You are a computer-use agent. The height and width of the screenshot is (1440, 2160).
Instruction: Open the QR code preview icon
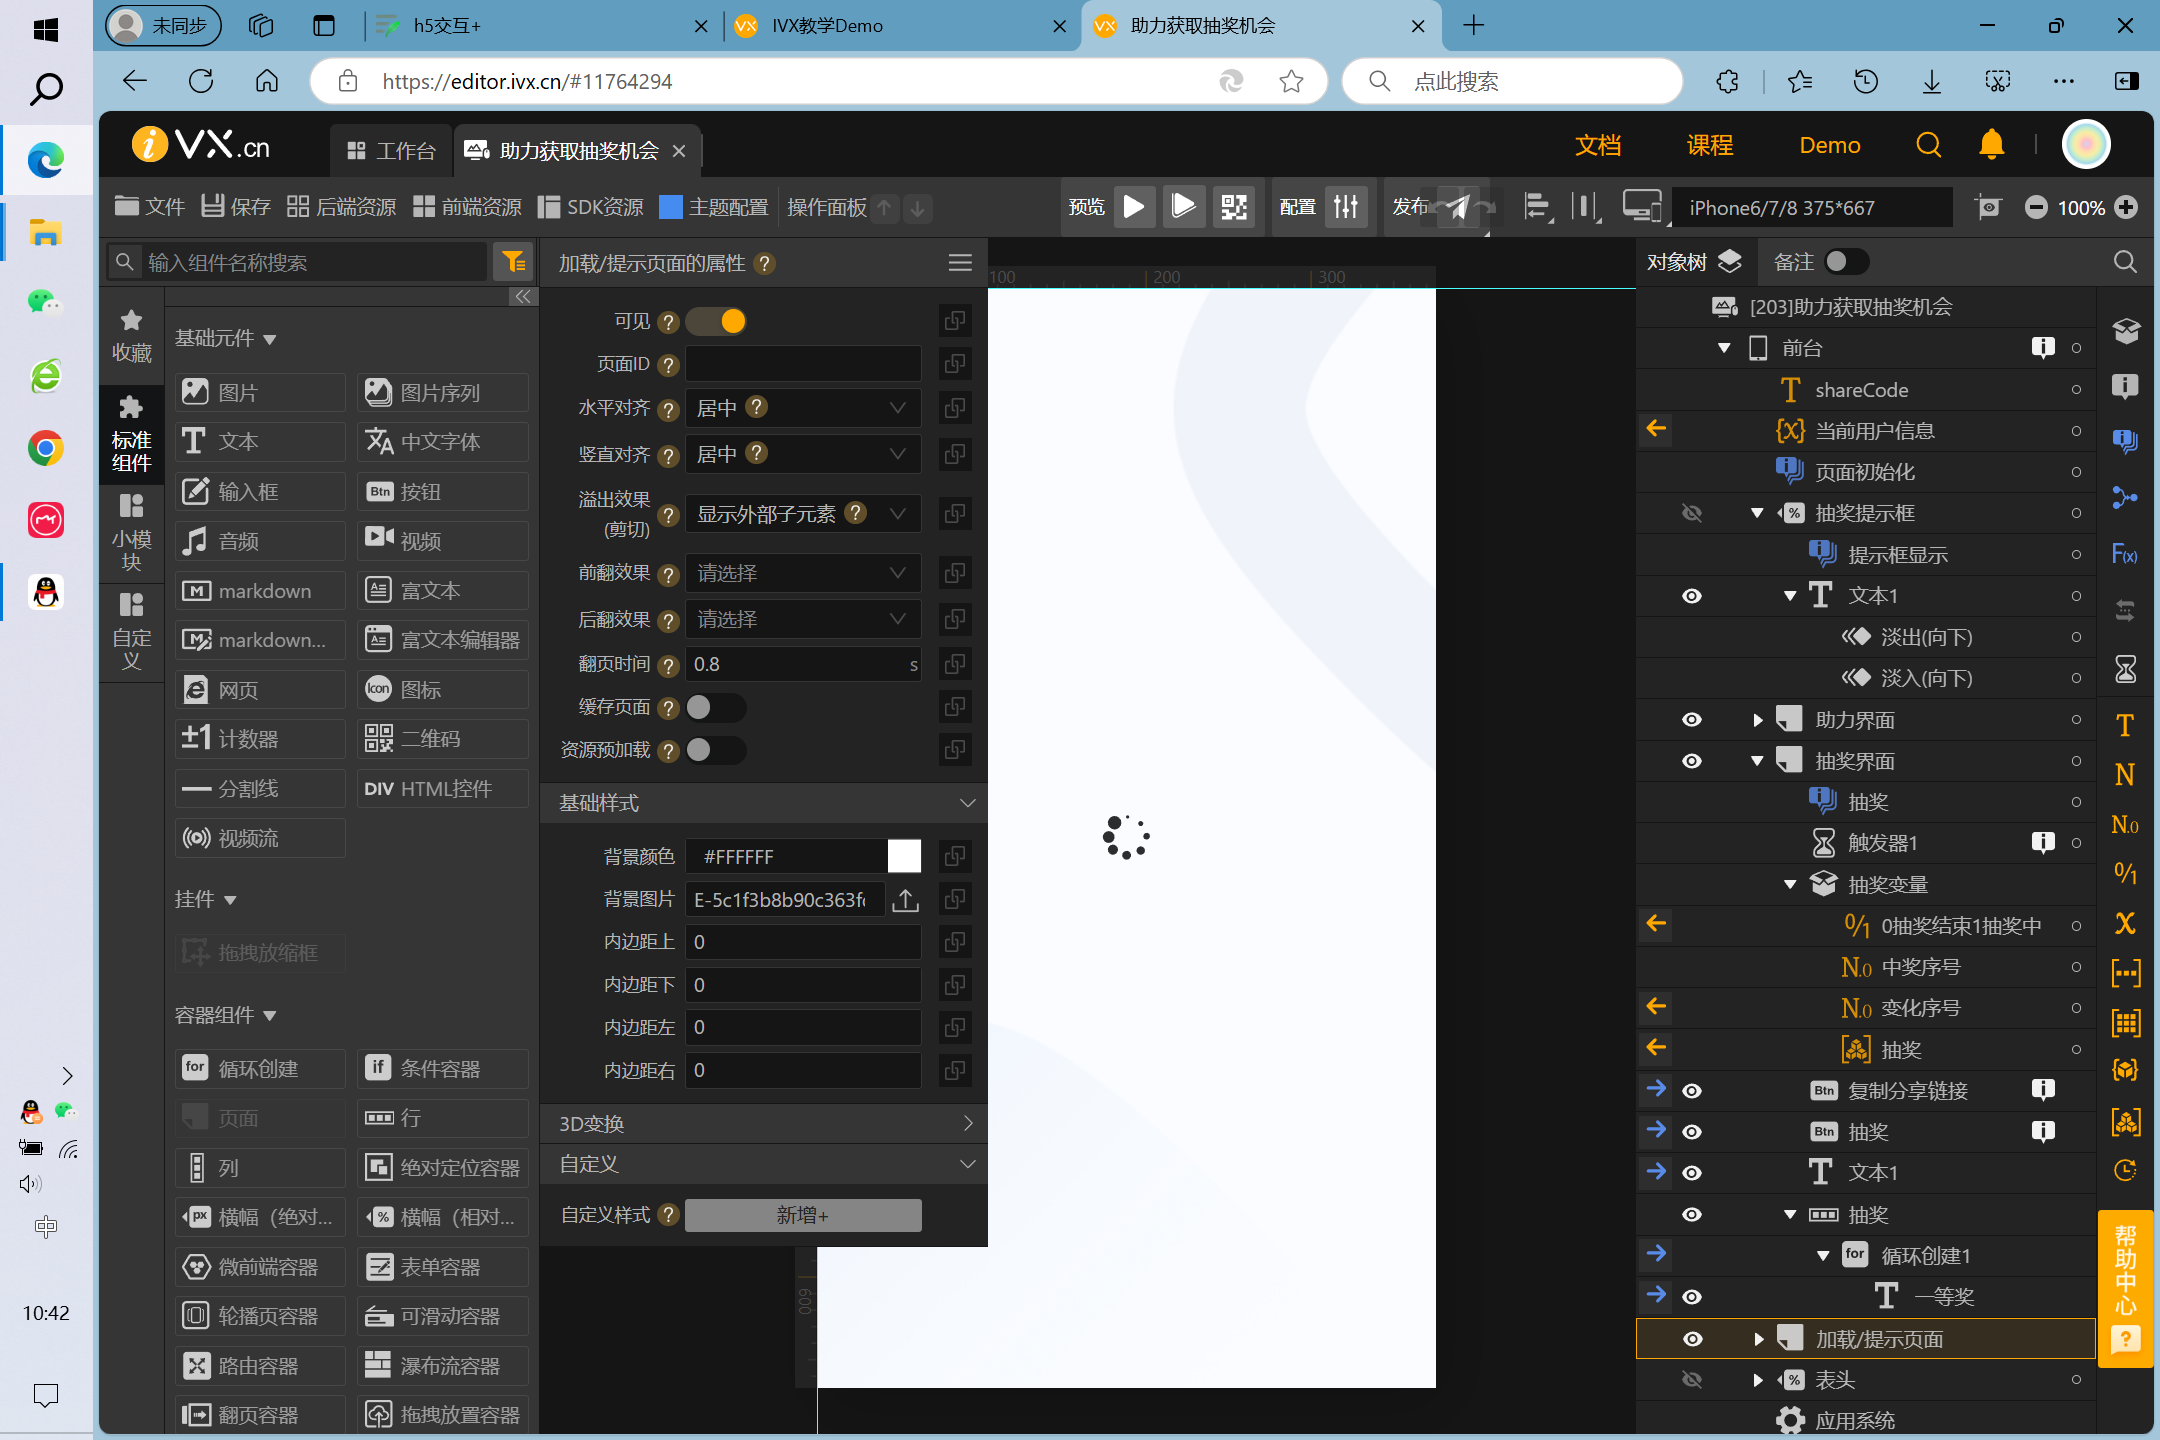coord(1234,207)
